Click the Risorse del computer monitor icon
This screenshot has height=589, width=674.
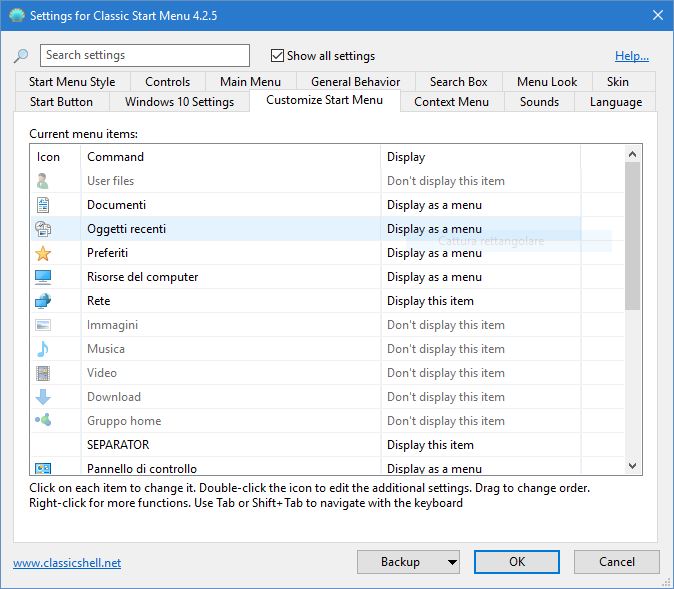[x=43, y=277]
